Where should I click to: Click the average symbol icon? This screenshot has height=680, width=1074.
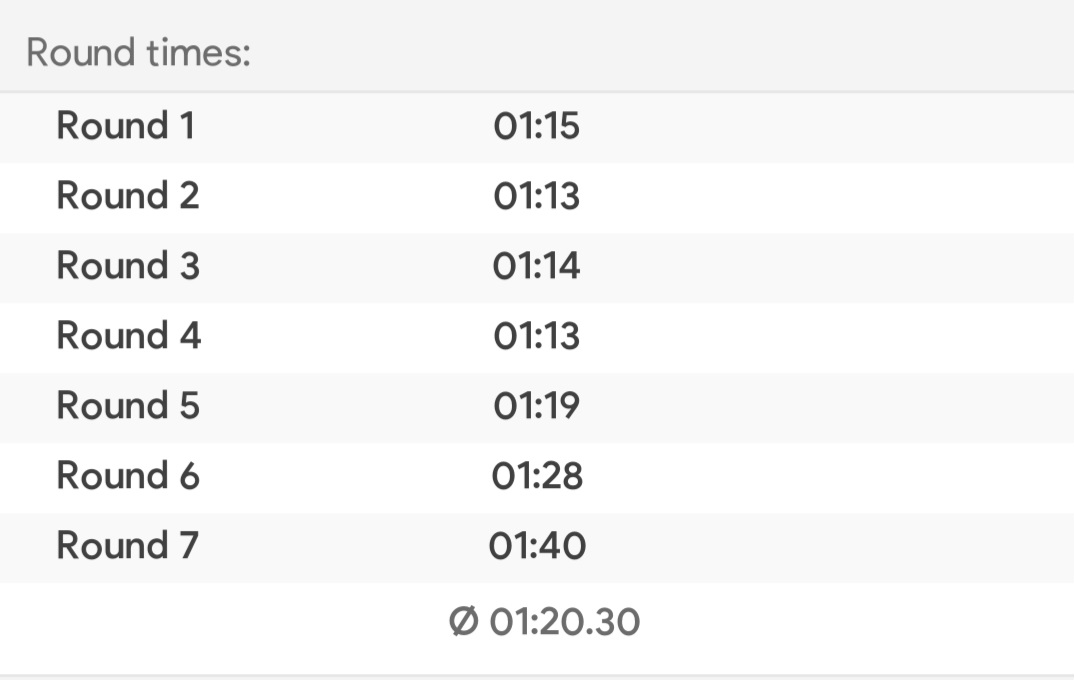pos(464,622)
